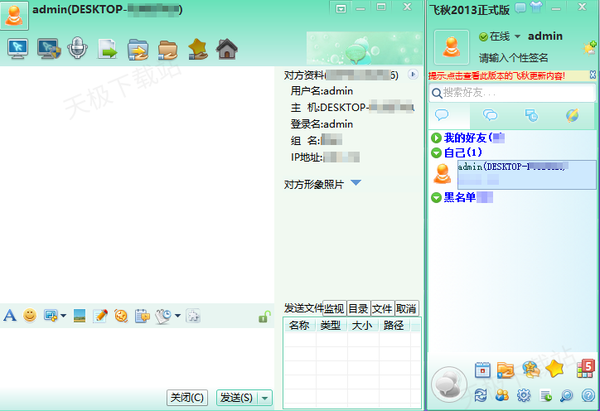
Task: Click the large grey chat bubbles main menu button
Action: pyautogui.click(x=449, y=384)
